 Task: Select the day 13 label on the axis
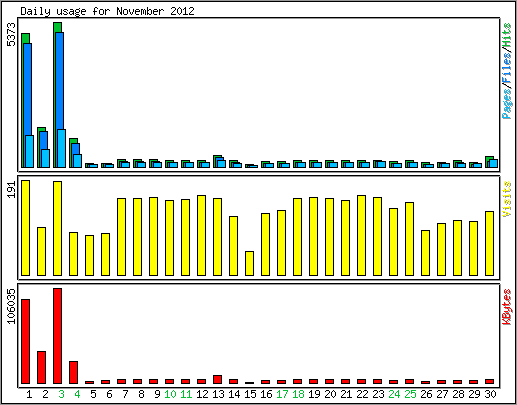218,394
